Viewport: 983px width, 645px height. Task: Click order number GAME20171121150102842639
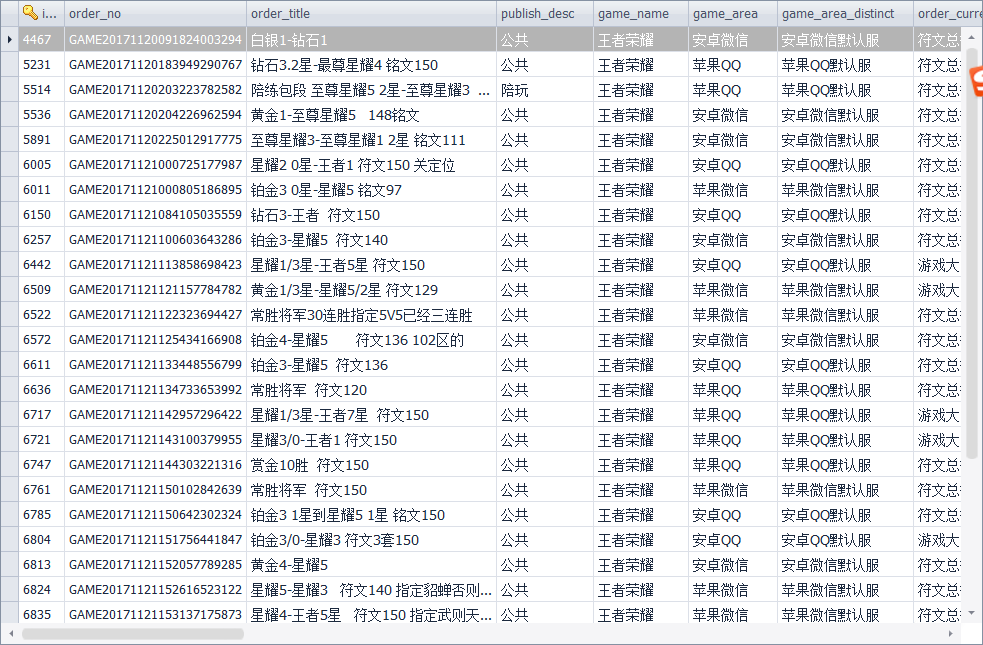pyautogui.click(x=155, y=490)
